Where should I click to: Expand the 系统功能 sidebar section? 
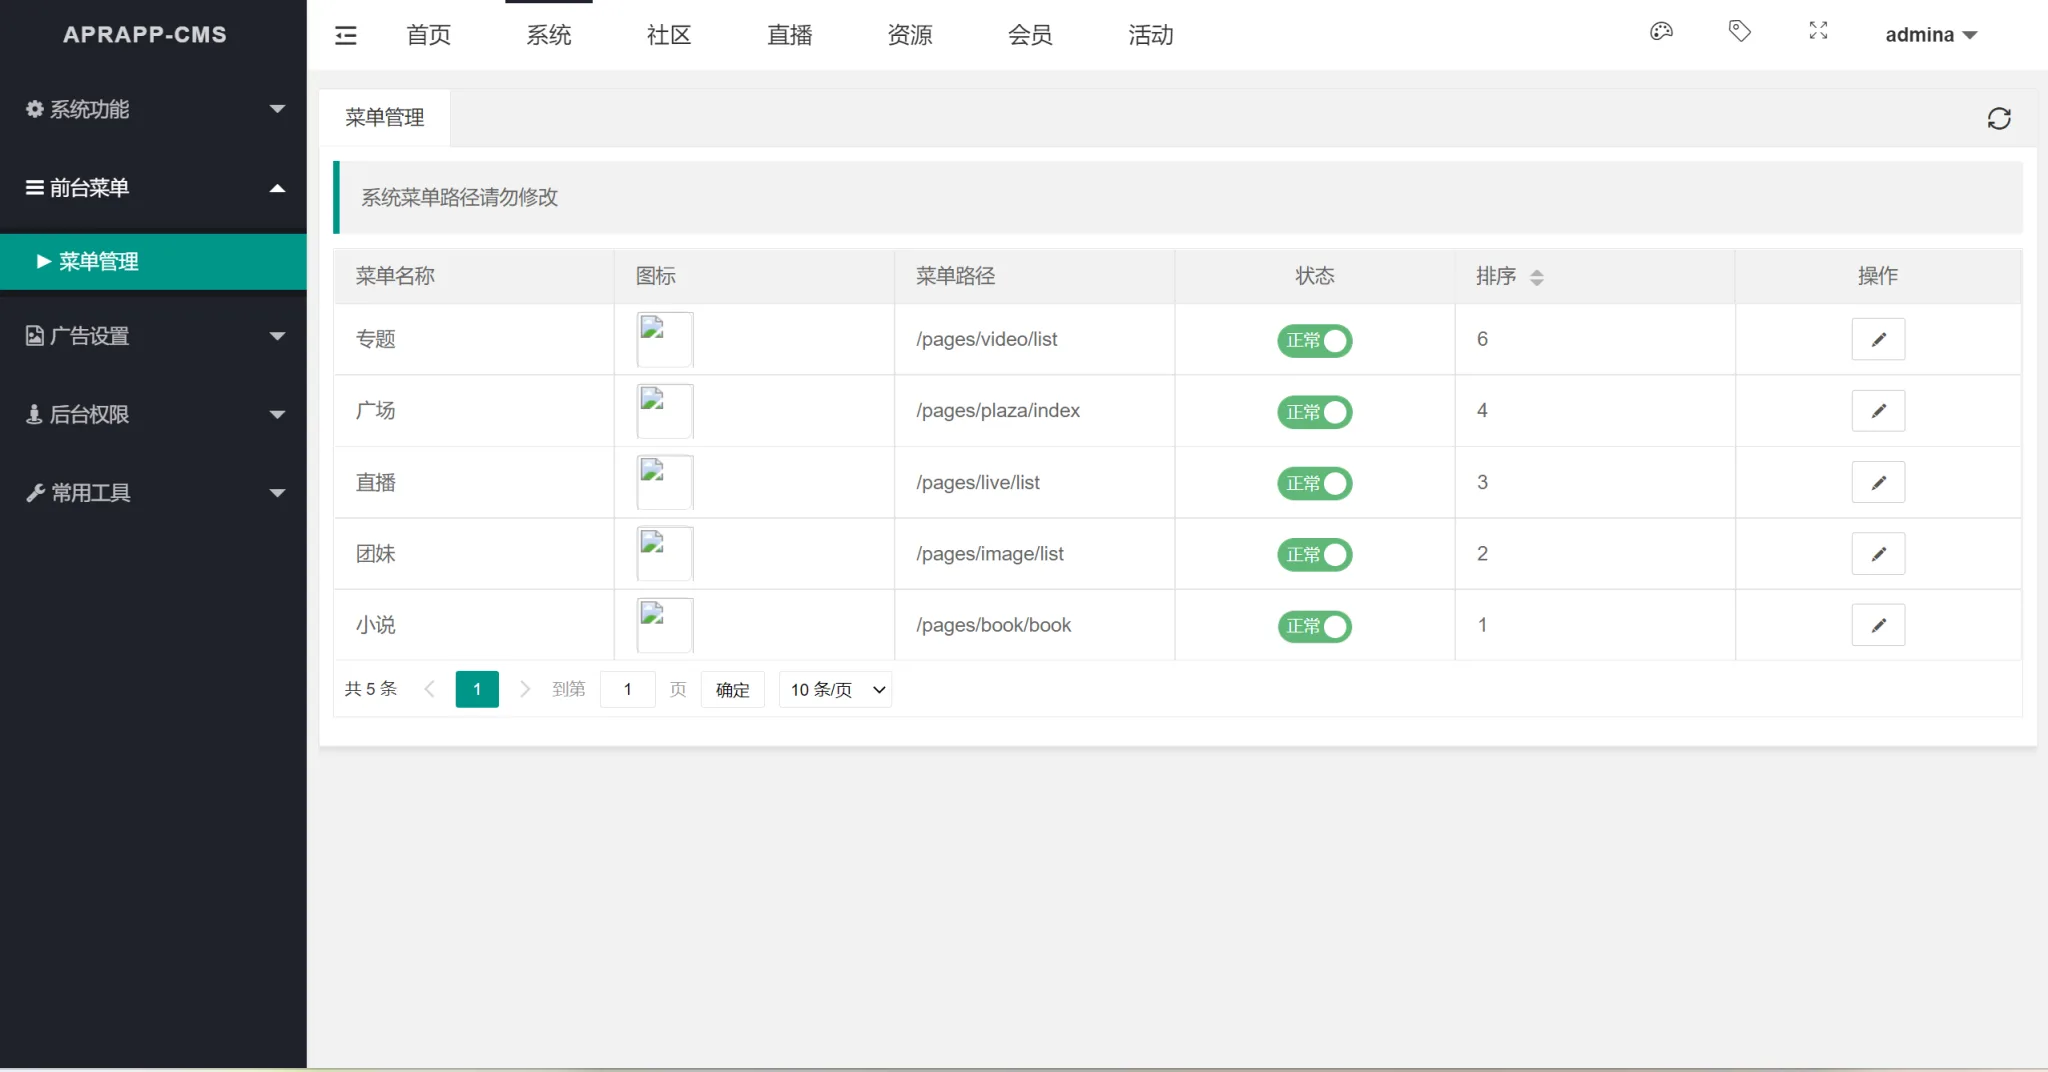(x=153, y=109)
